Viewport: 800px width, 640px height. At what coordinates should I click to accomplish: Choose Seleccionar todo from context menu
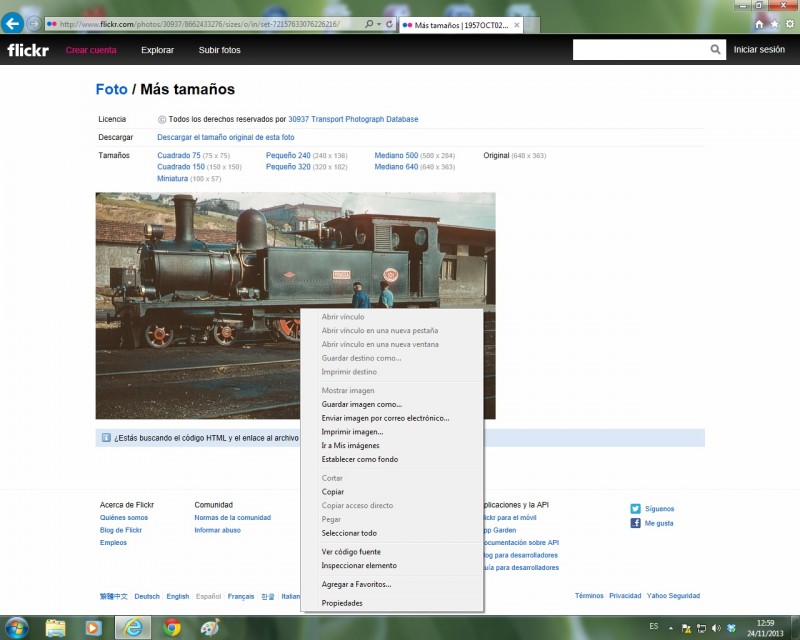(349, 533)
